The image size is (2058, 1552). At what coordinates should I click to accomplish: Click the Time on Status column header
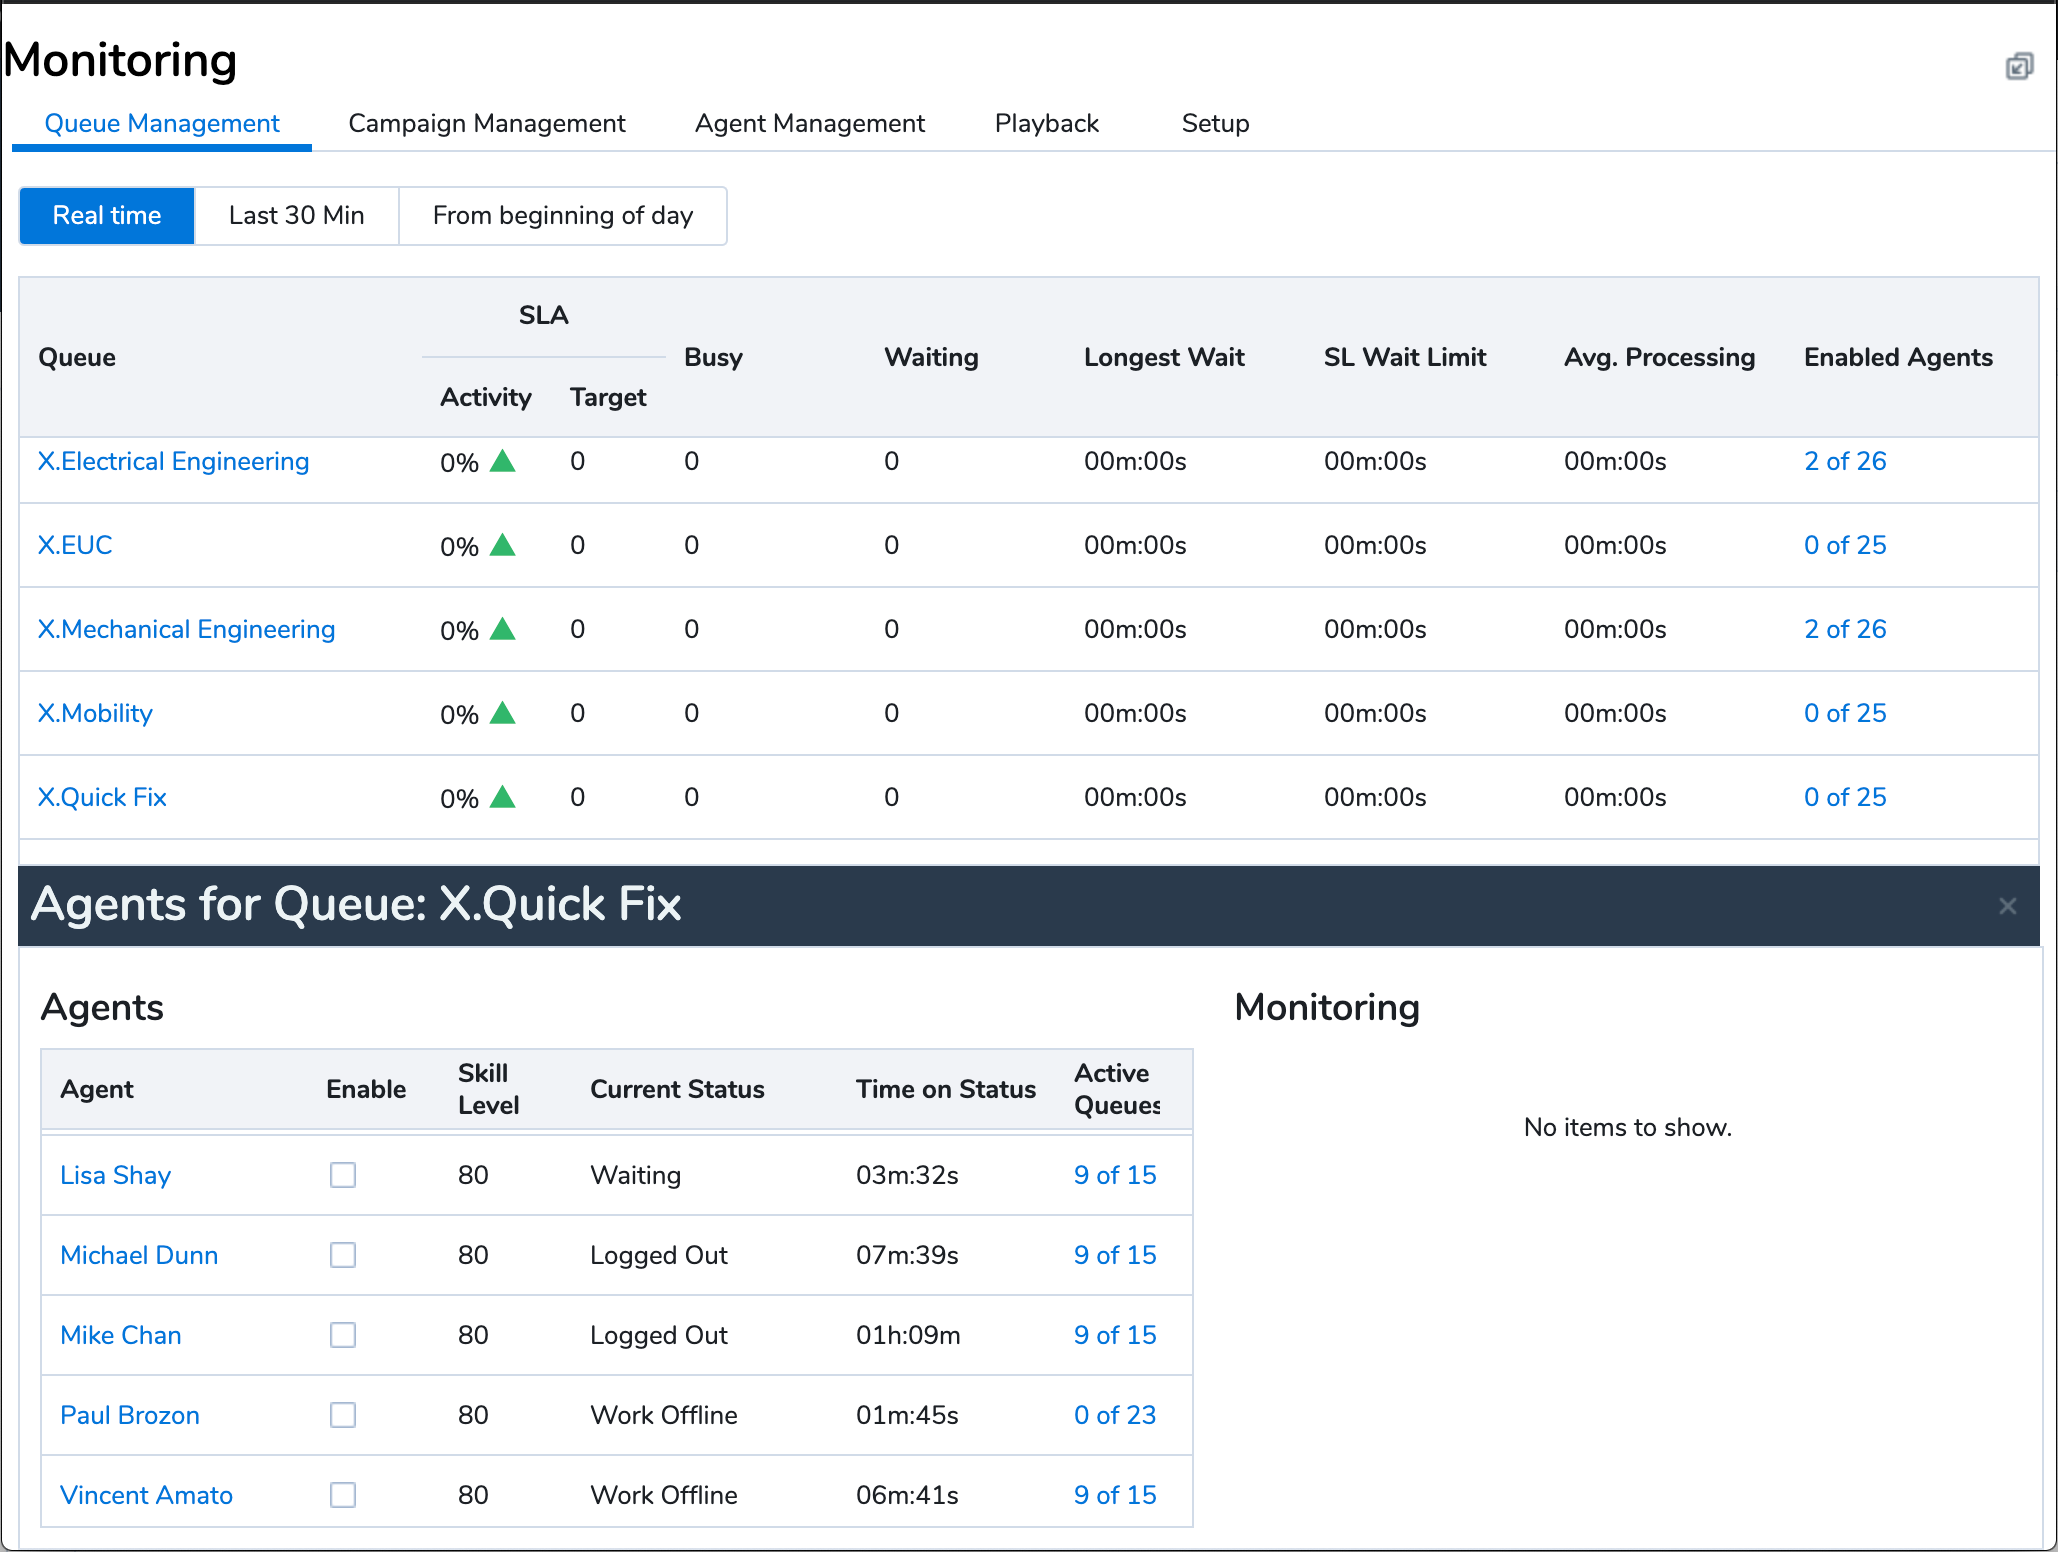pyautogui.click(x=946, y=1089)
